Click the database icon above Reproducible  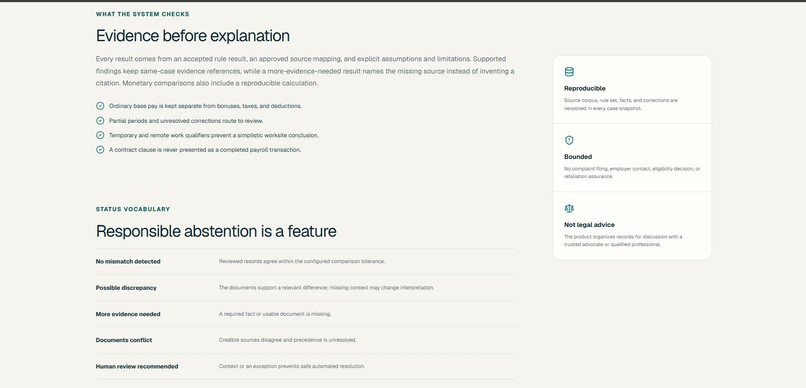click(569, 72)
